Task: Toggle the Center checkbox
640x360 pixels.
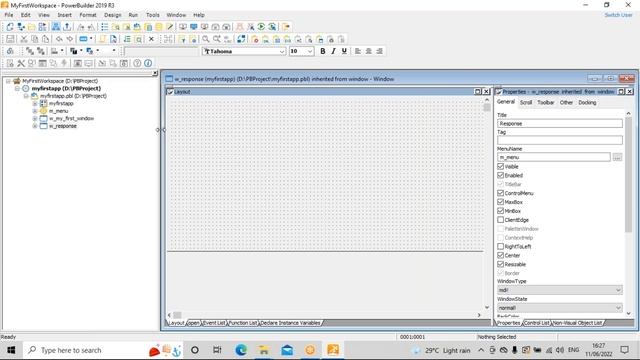Action: click(500, 256)
